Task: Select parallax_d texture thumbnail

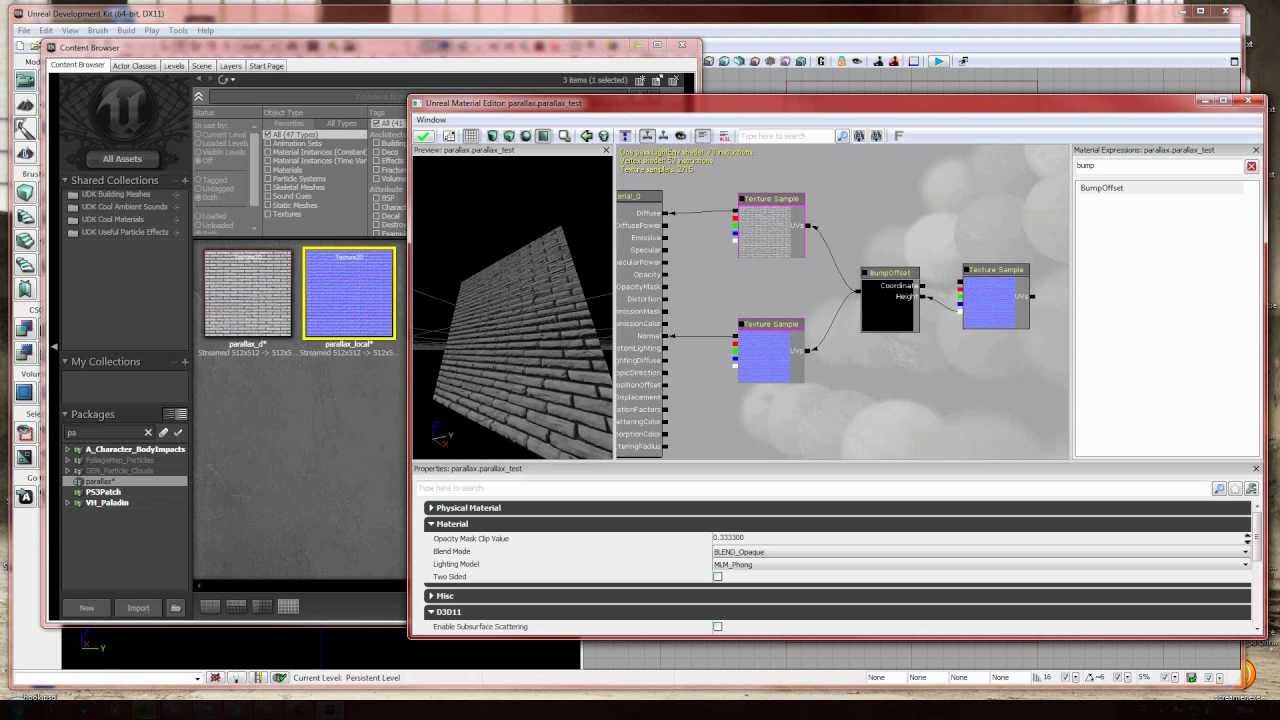Action: (248, 293)
